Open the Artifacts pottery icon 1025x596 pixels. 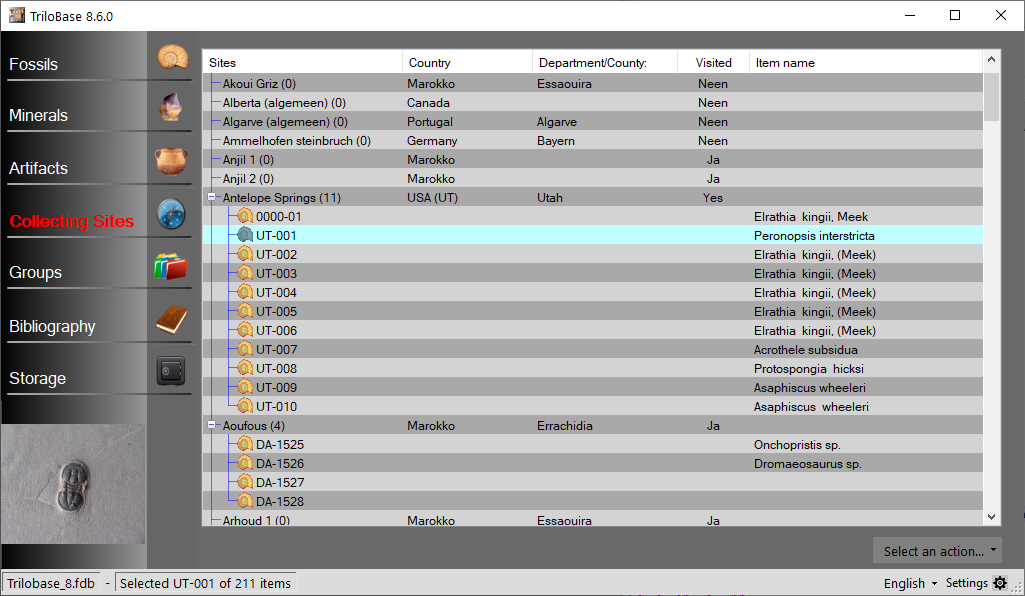pyautogui.click(x=171, y=161)
